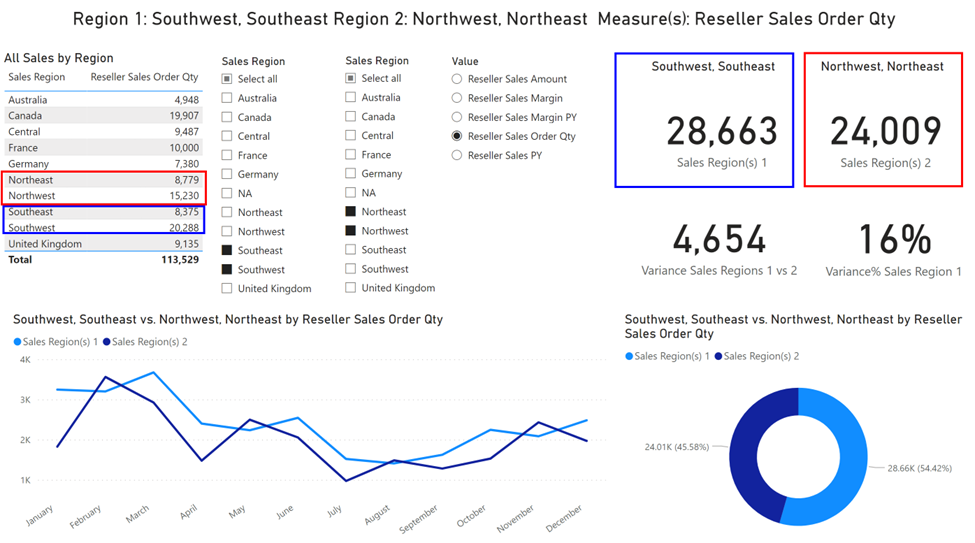Sort table by Reseller Sales Order Qty header
The width and height of the screenshot is (975, 543).
144,77
